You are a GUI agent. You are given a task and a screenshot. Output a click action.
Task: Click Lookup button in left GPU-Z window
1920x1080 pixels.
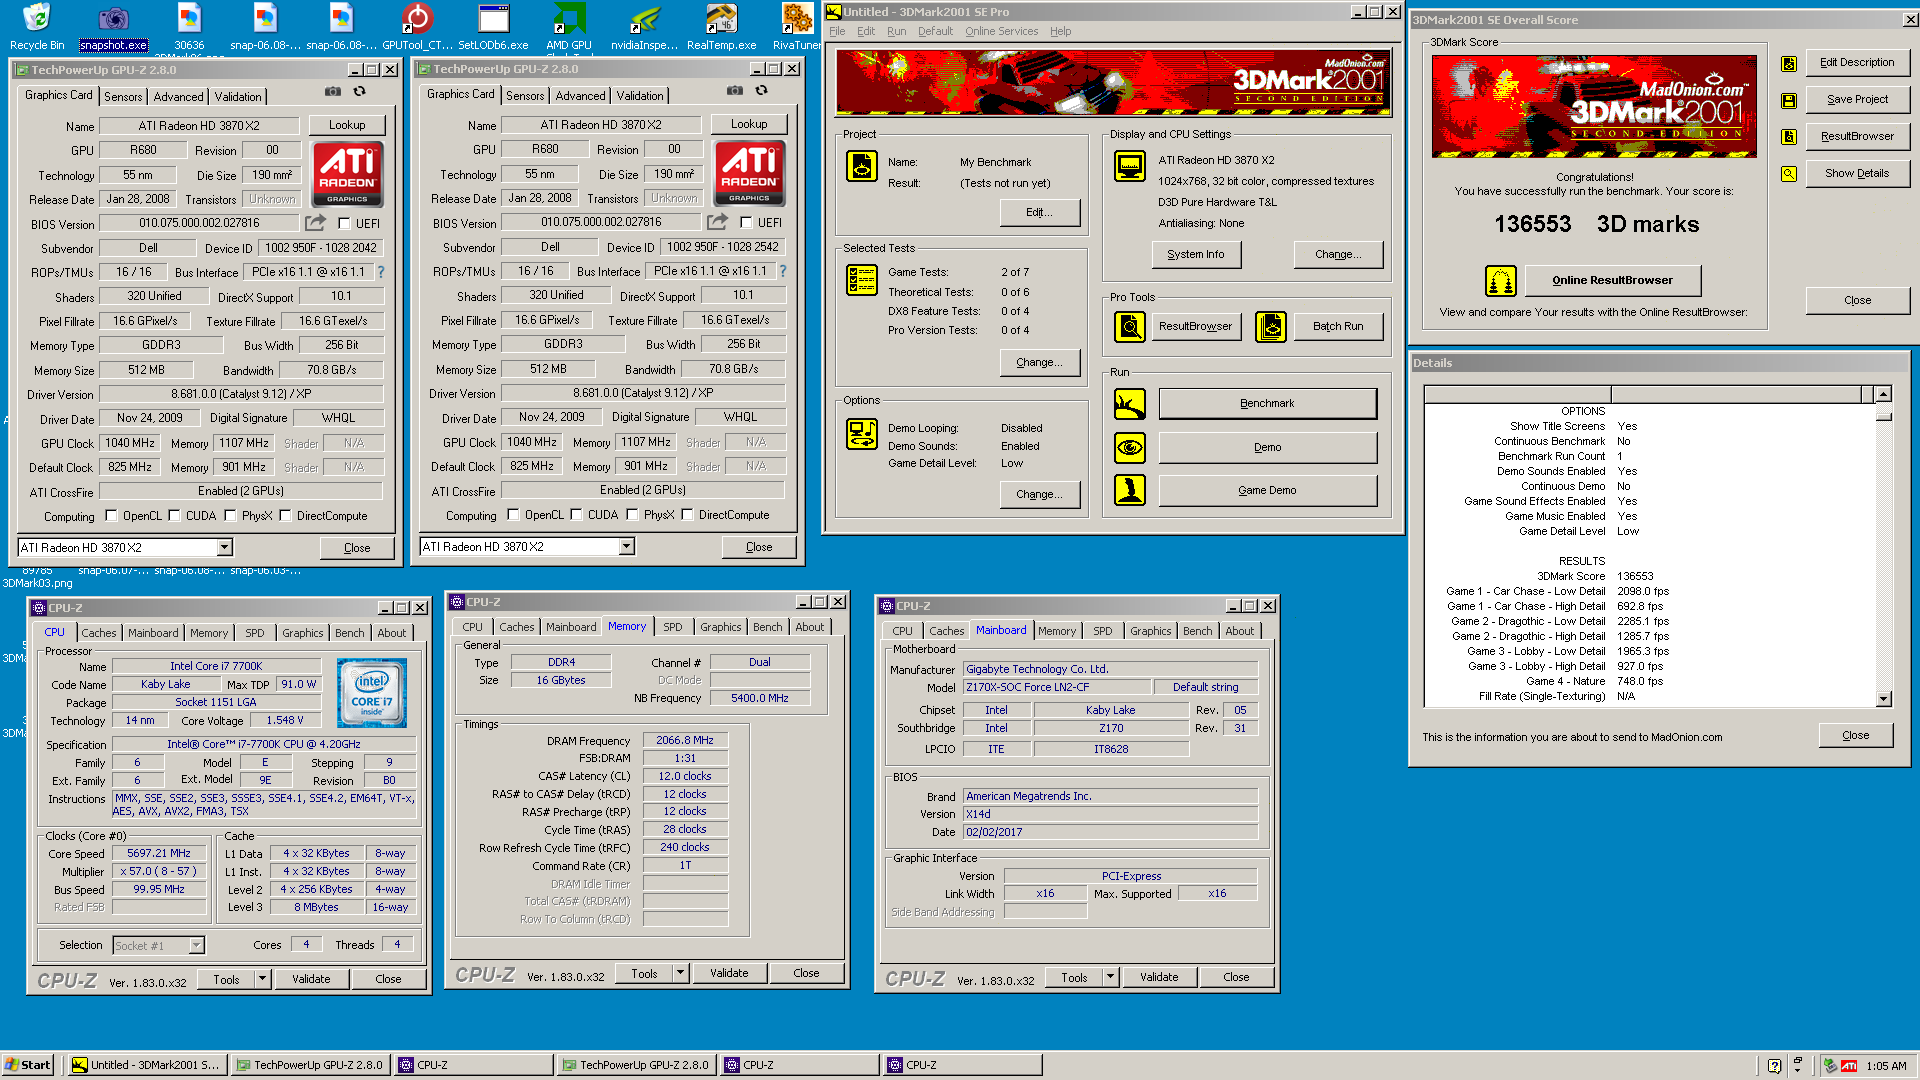347,125
